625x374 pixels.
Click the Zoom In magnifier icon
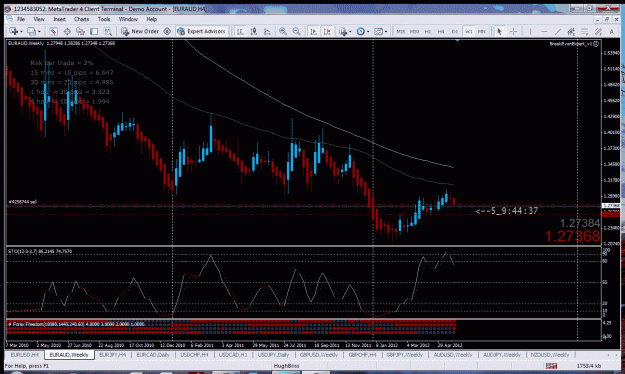point(283,31)
